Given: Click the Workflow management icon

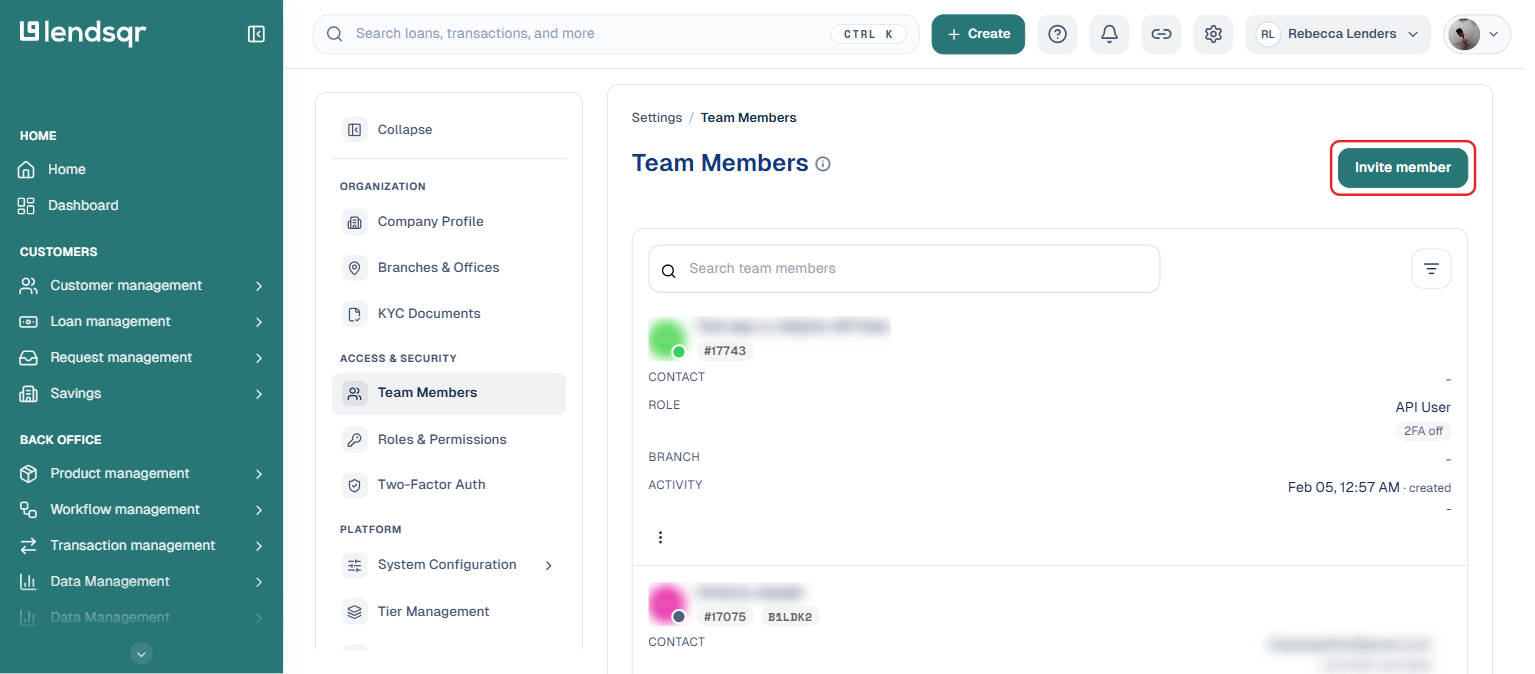Looking at the screenshot, I should coord(29,509).
